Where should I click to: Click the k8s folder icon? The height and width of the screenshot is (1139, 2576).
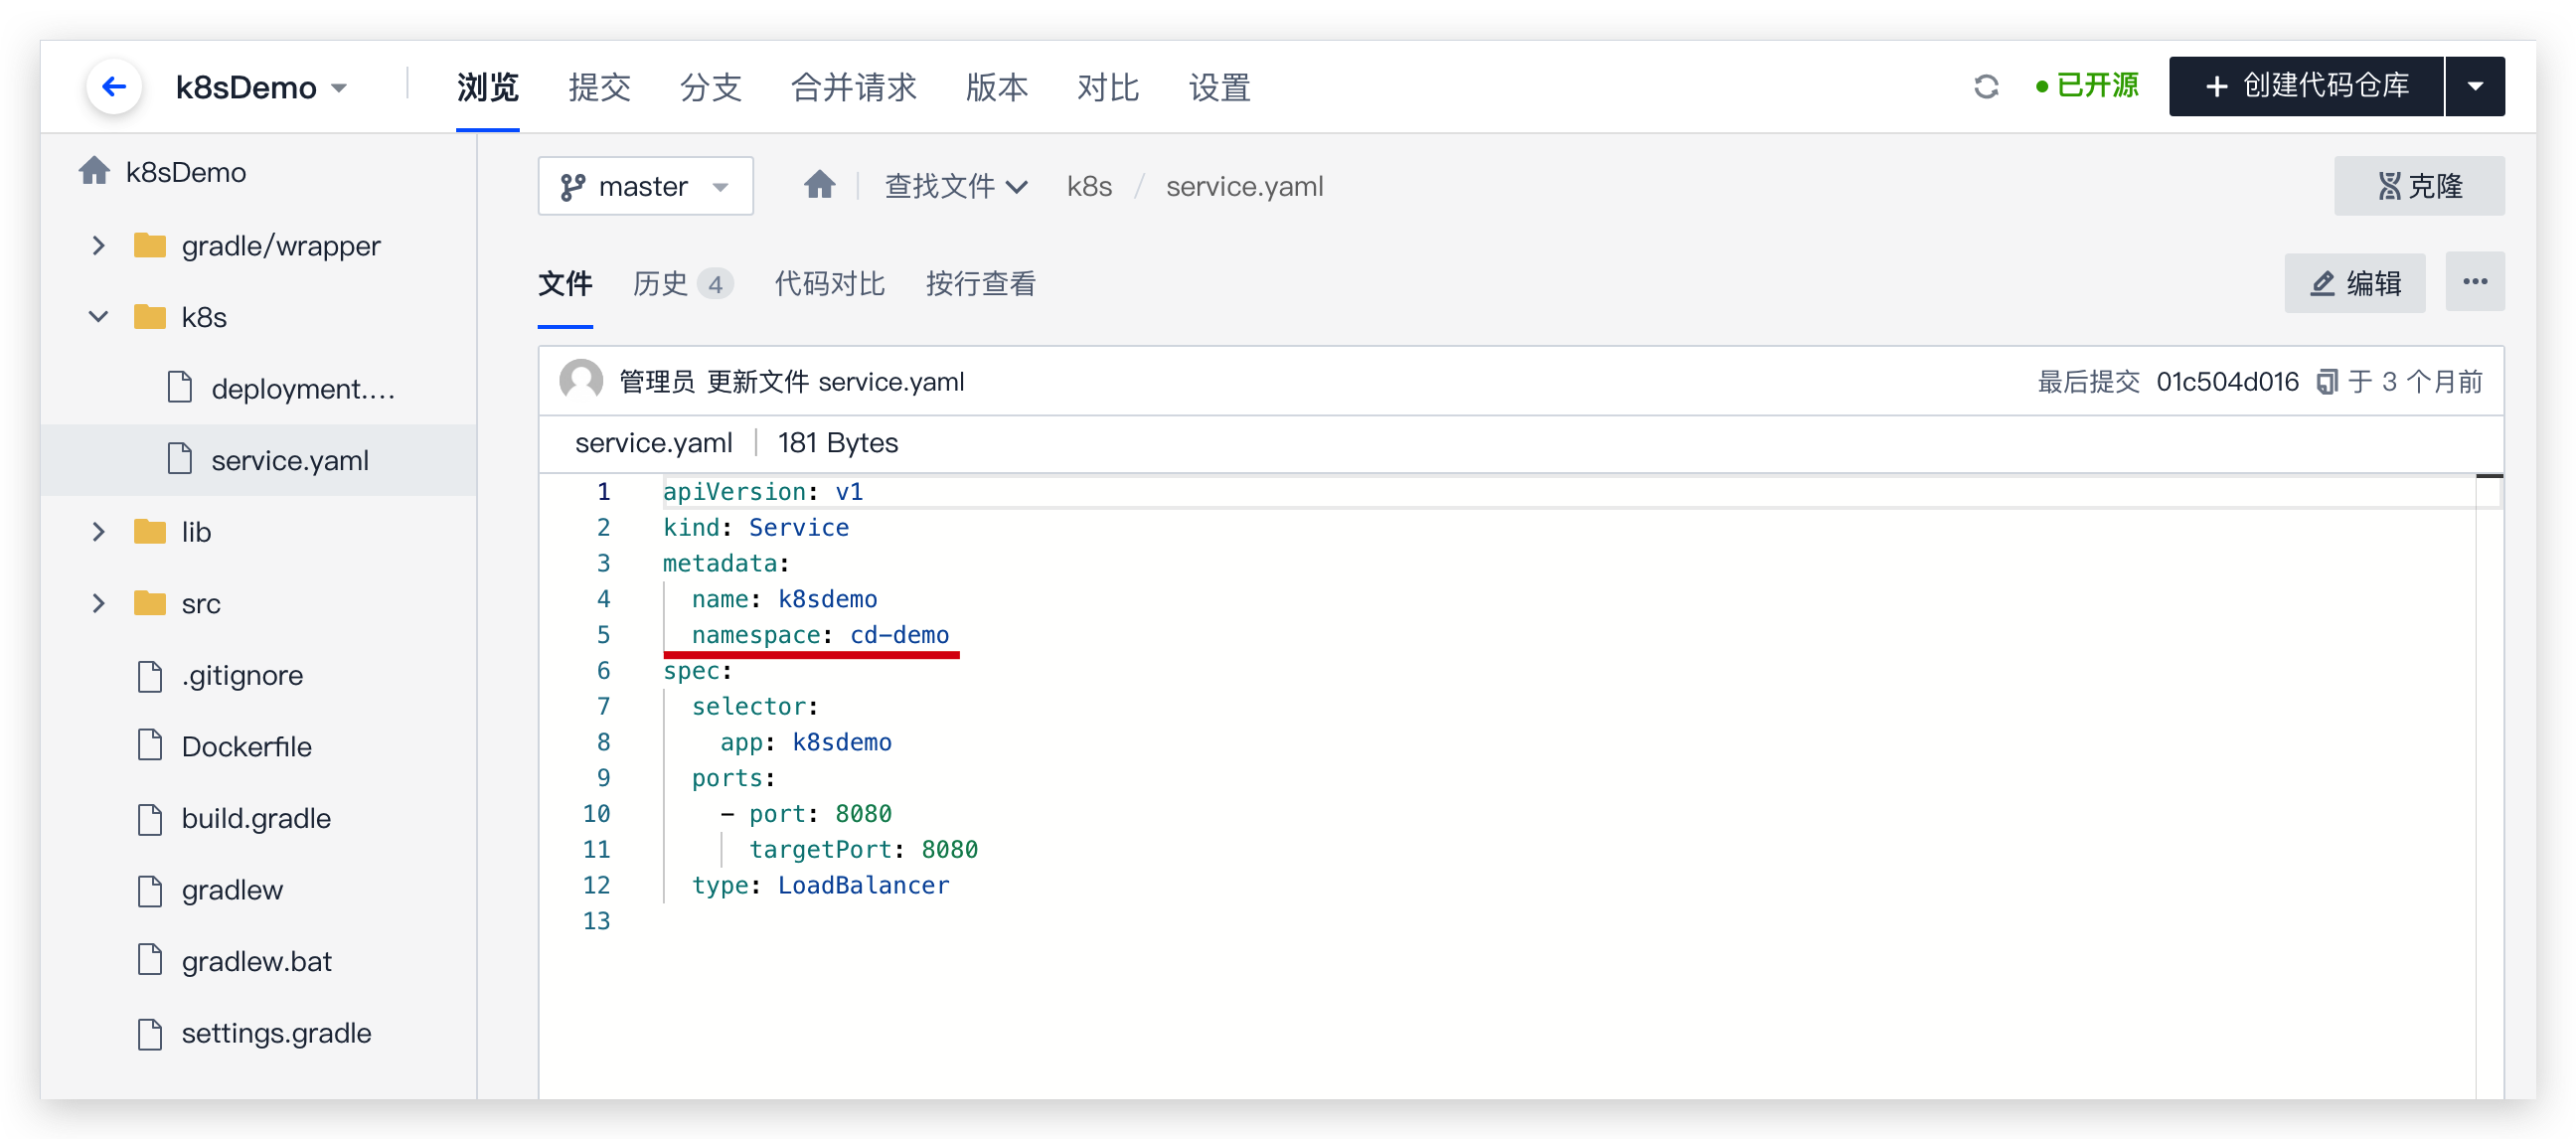(149, 317)
